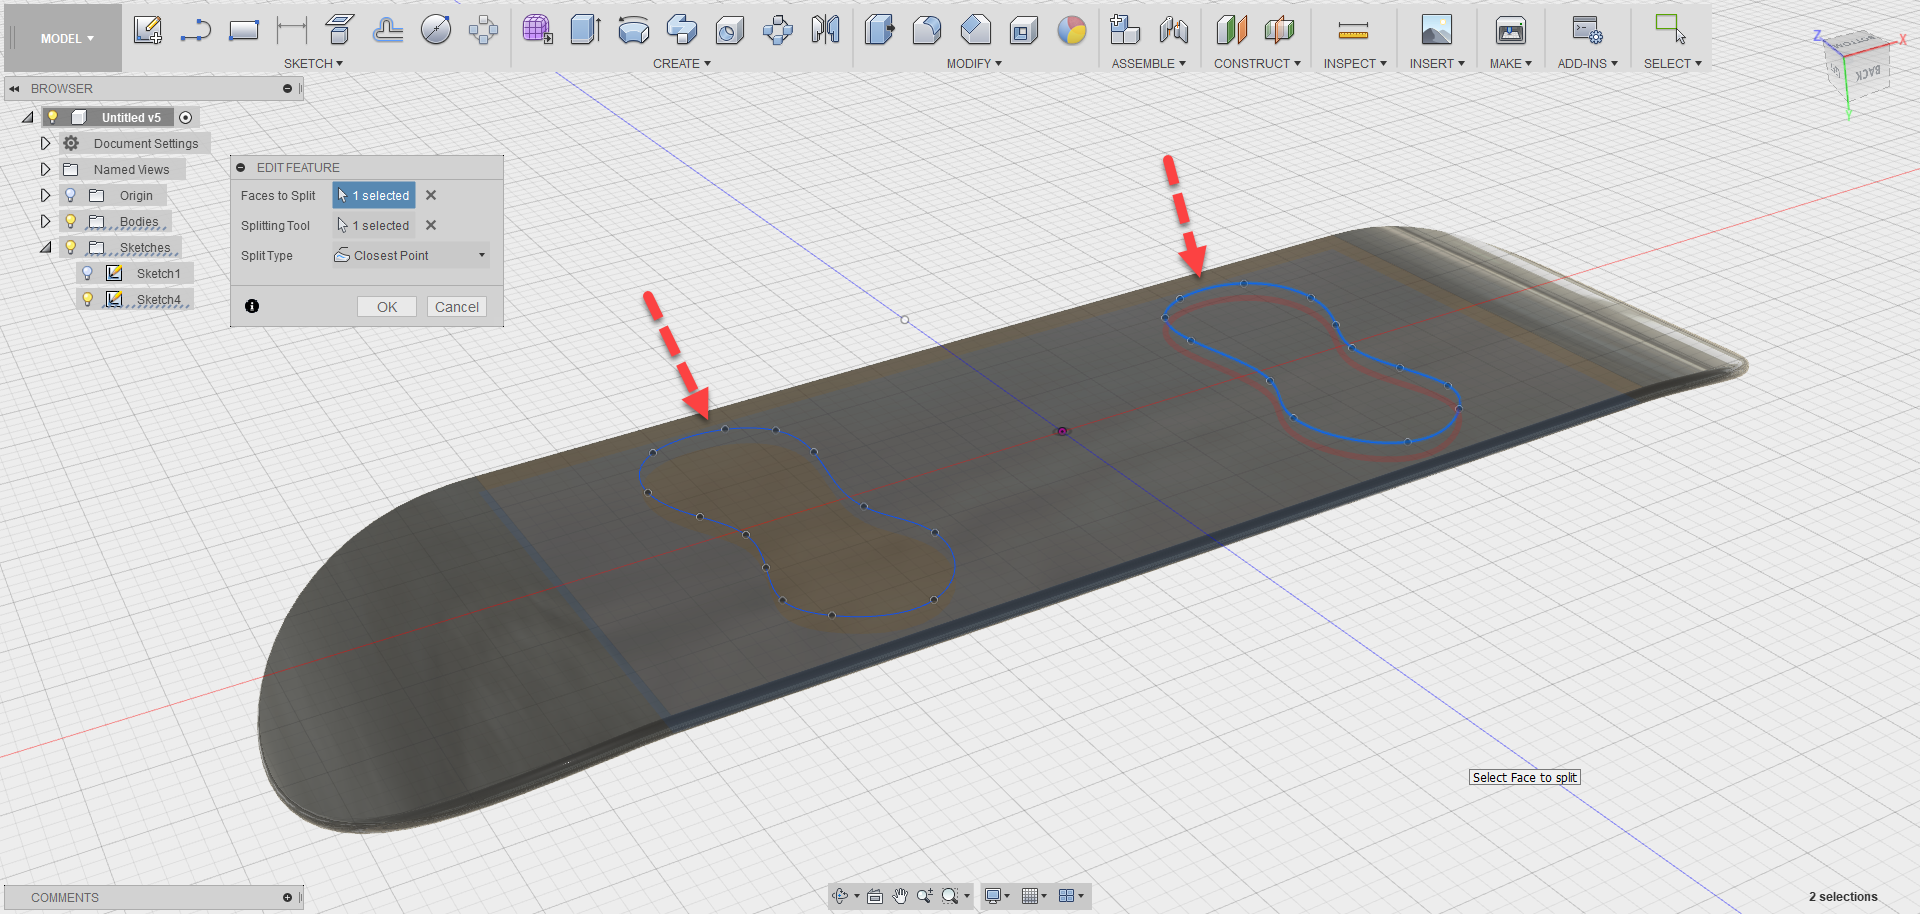The image size is (1920, 914).
Task: Select the Appearance sphere icon in Modify
Action: click(1072, 31)
